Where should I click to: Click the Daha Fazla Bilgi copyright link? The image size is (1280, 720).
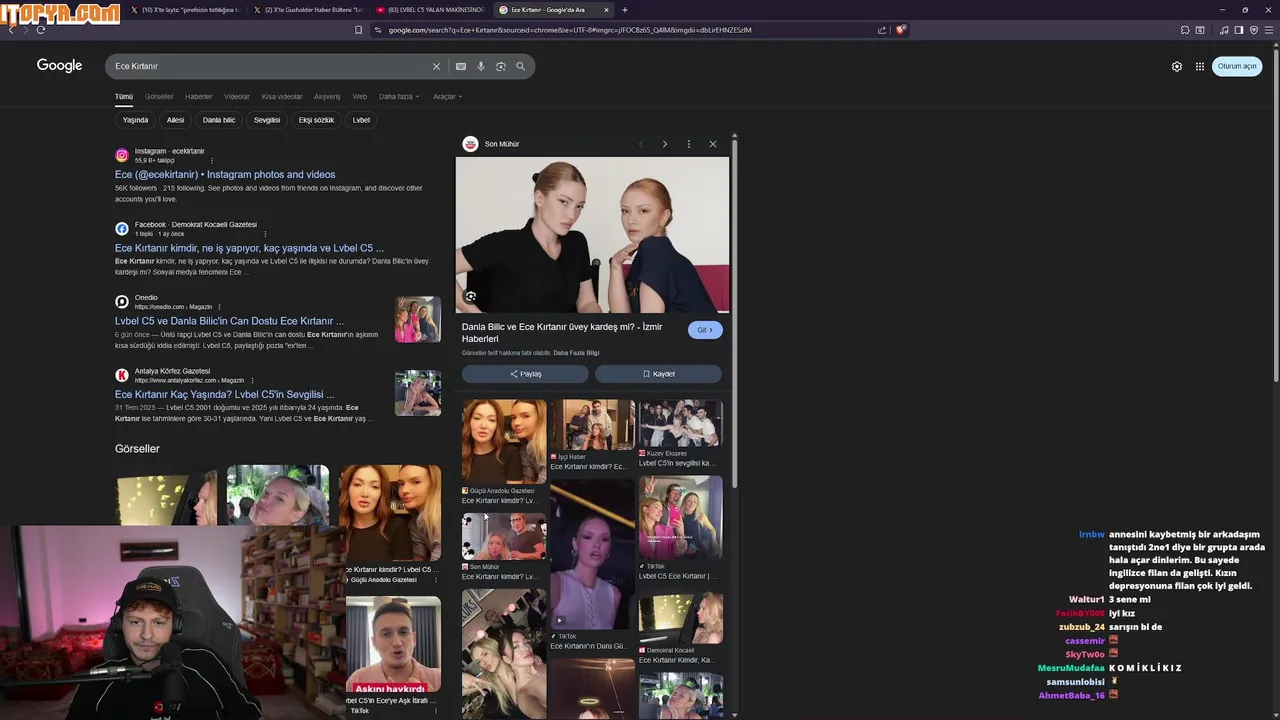[x=576, y=353]
